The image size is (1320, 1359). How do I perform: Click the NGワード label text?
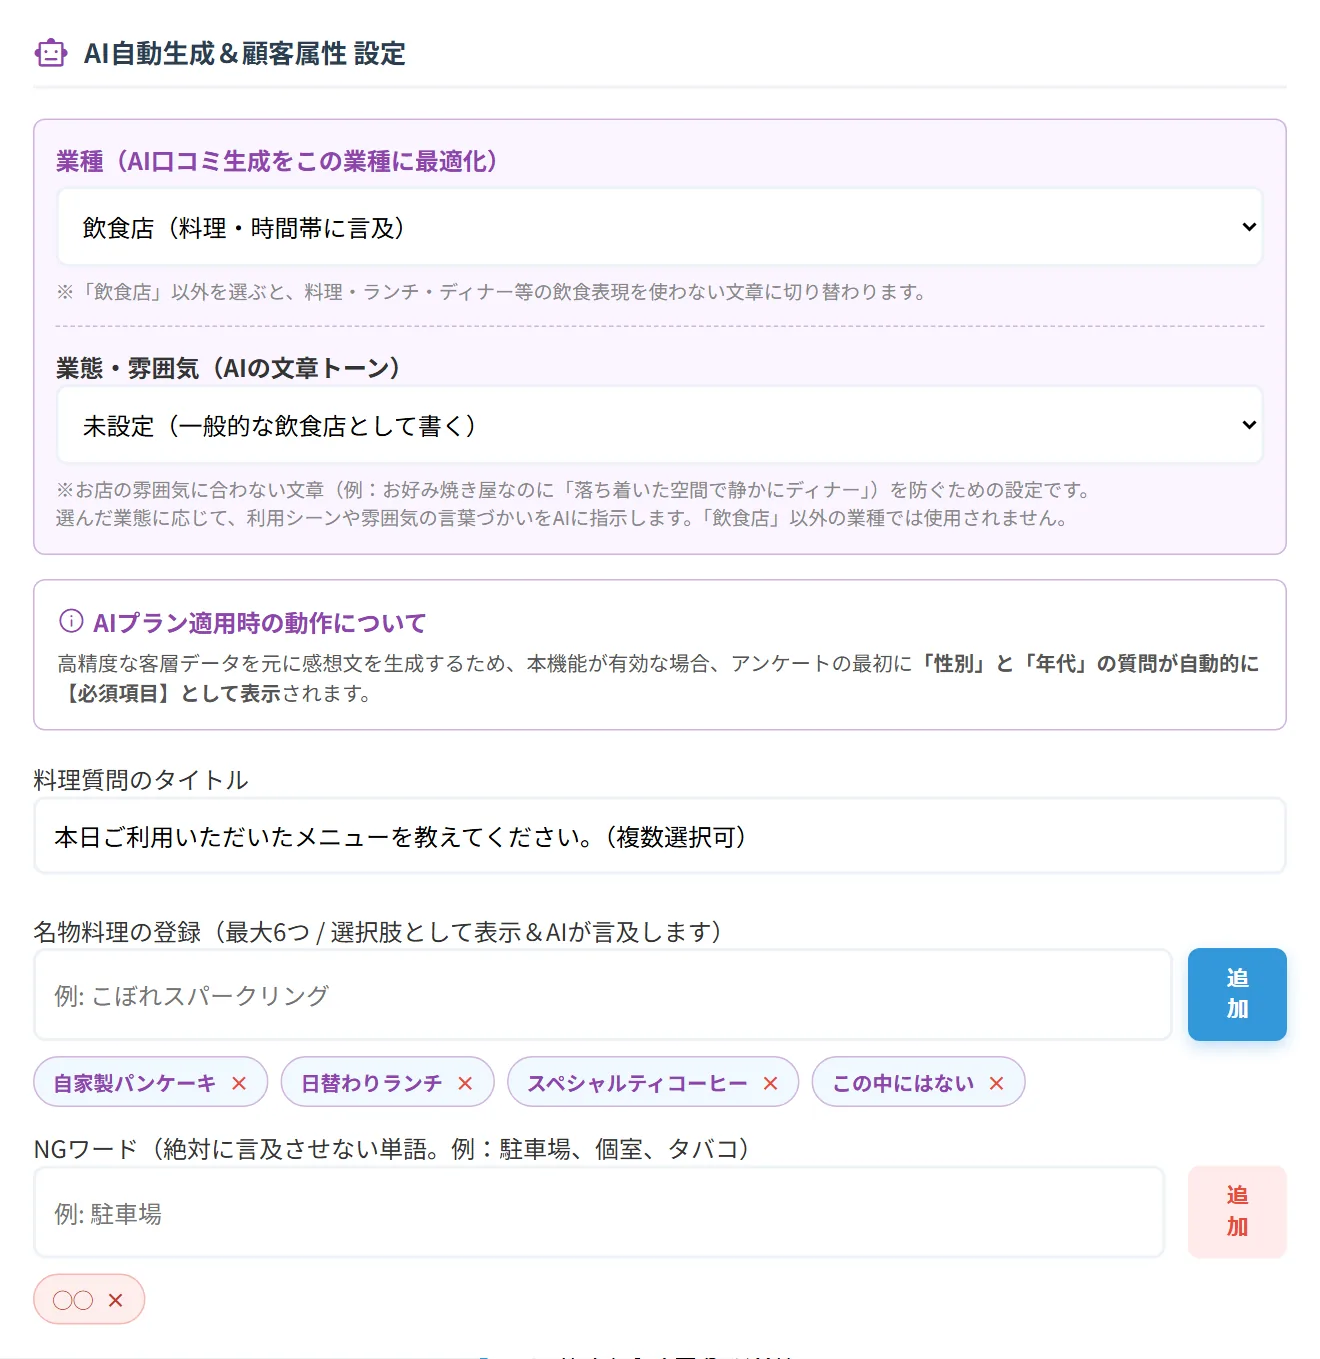pyautogui.click(x=392, y=1149)
